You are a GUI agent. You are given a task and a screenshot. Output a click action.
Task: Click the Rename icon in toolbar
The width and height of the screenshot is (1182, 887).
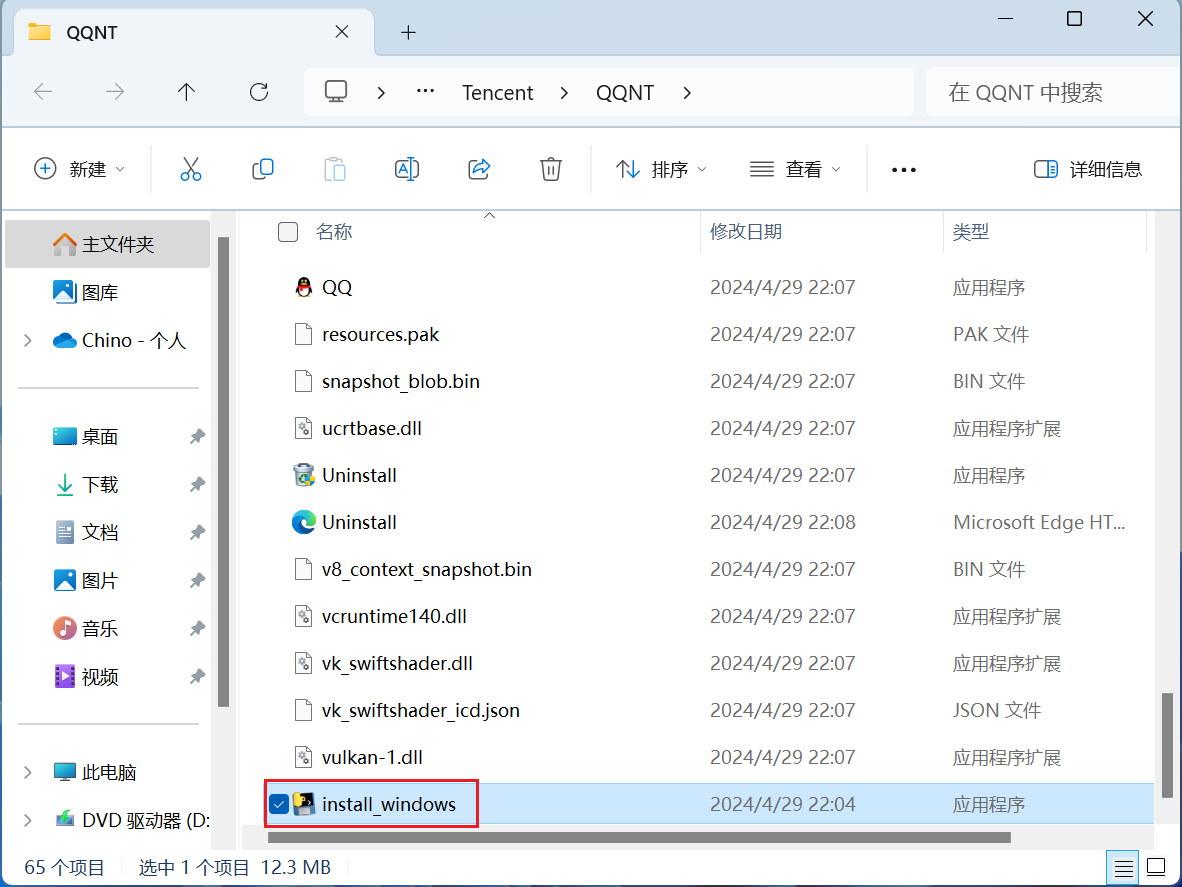coord(407,169)
